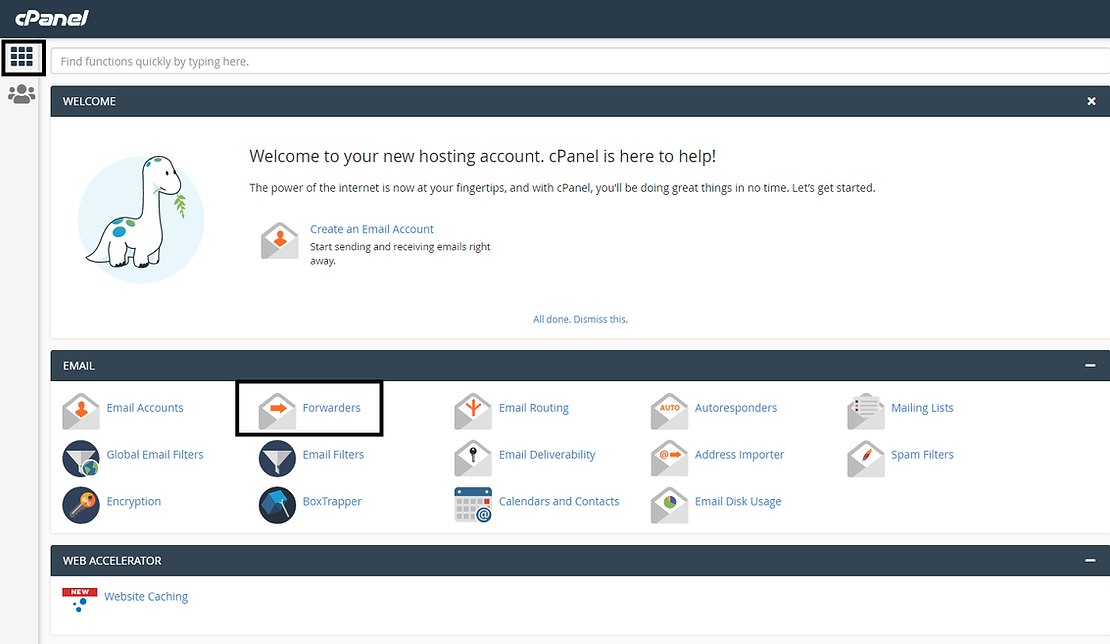
Task: Collapse the WEB ACCELERATOR section
Action: pyautogui.click(x=1090, y=561)
